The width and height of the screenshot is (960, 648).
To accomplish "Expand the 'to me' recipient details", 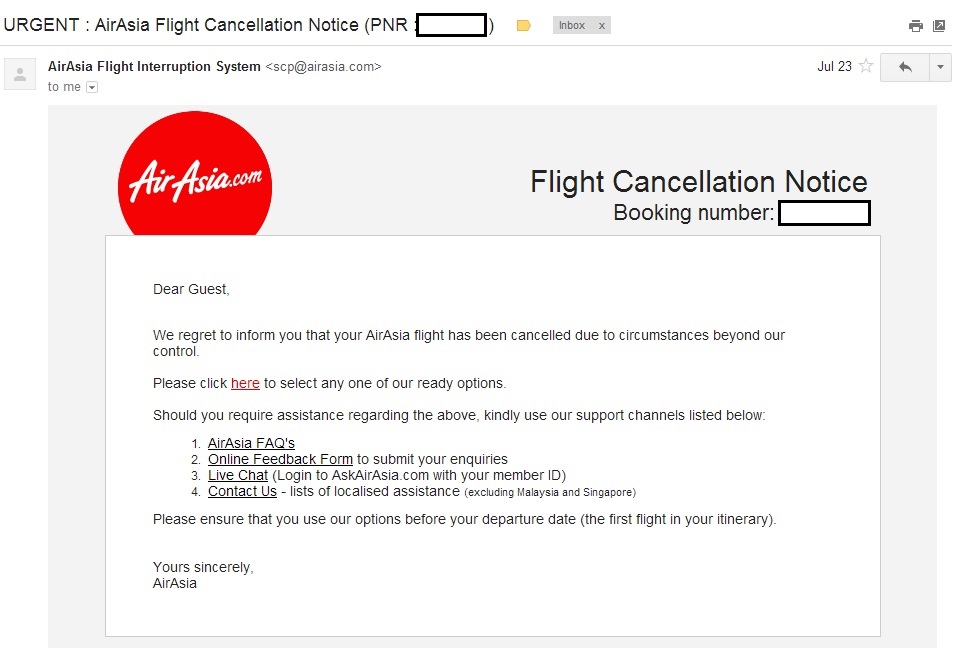I will [x=92, y=87].
